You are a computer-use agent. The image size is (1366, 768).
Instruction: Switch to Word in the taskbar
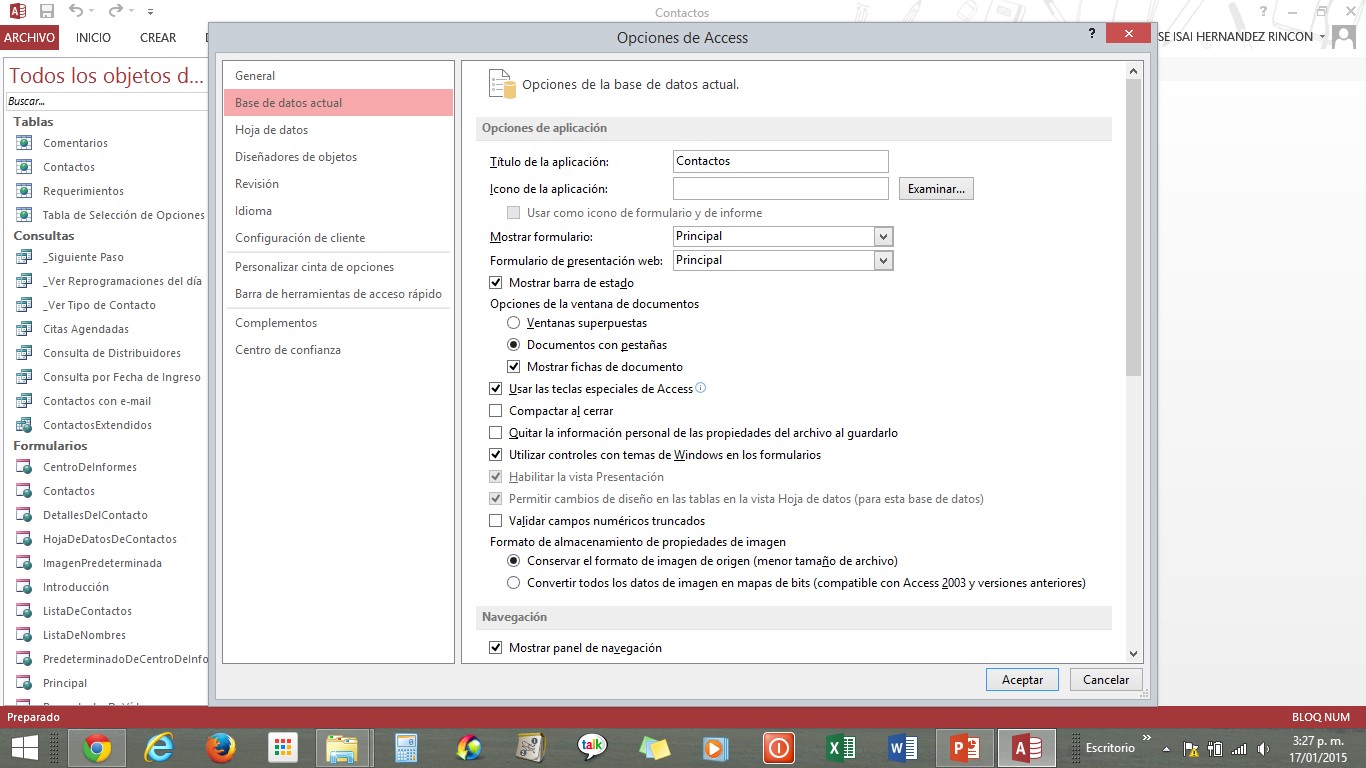coord(902,747)
